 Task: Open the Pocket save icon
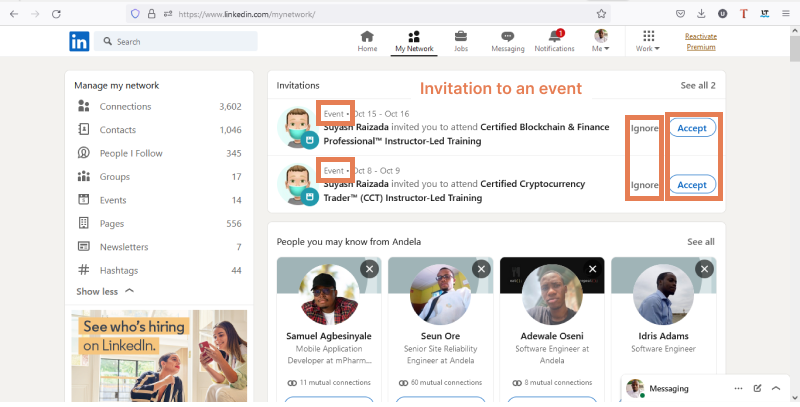click(680, 14)
